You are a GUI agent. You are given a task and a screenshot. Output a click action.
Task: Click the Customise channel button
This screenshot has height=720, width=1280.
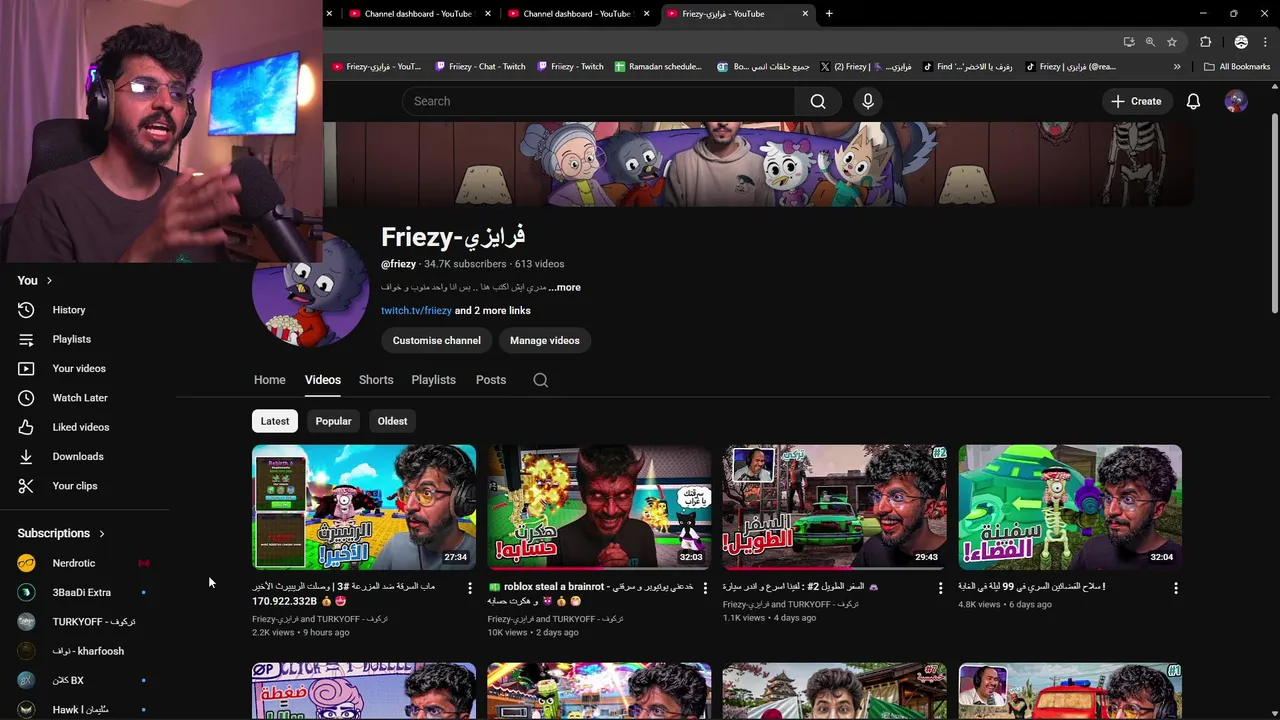pyautogui.click(x=436, y=340)
